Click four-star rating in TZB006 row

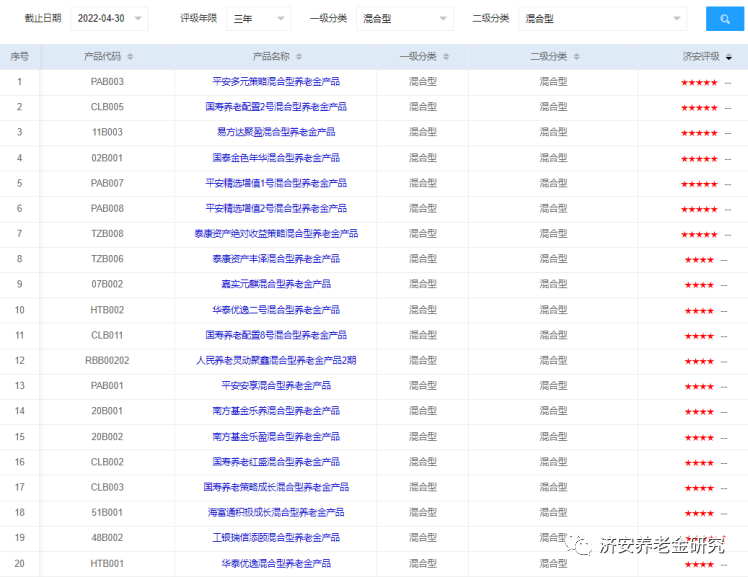(x=699, y=260)
